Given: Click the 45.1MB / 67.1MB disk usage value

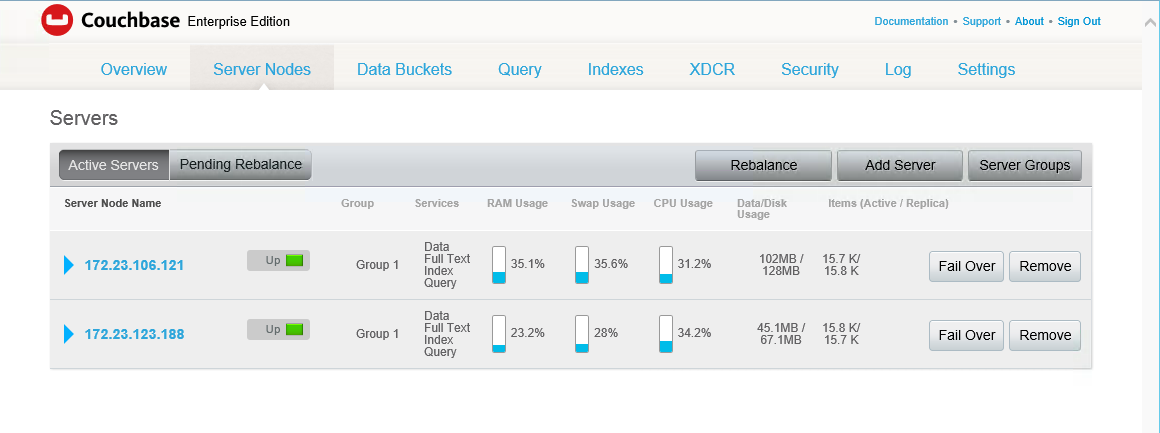Looking at the screenshot, I should click(x=779, y=334).
